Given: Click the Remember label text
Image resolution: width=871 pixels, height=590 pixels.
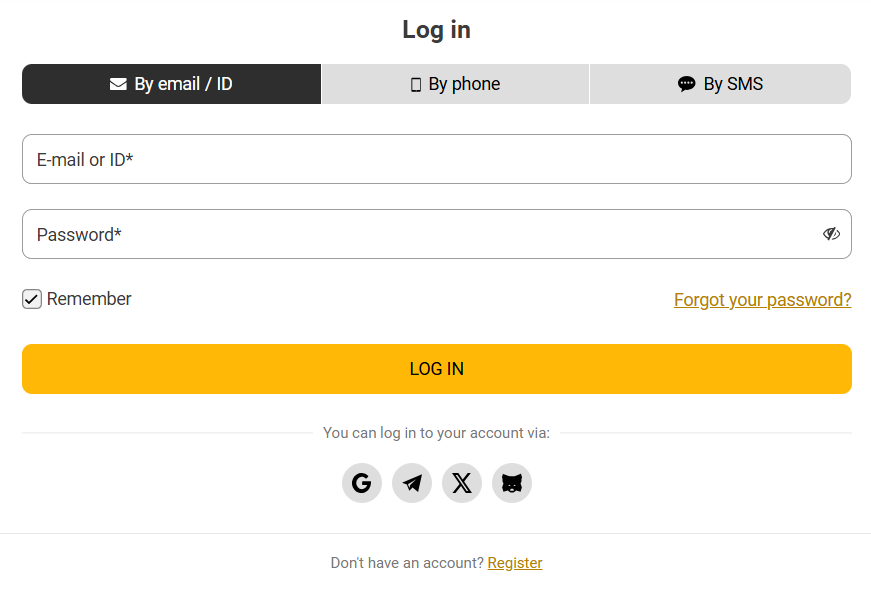Looking at the screenshot, I should [89, 299].
